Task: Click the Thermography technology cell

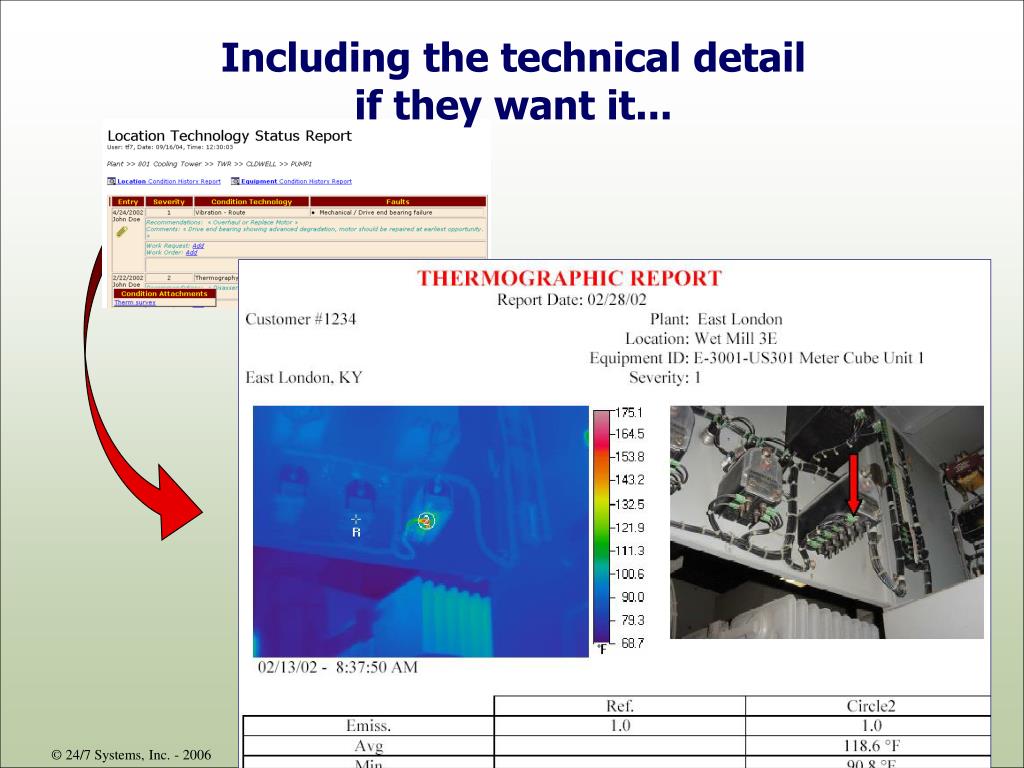Action: (x=217, y=278)
